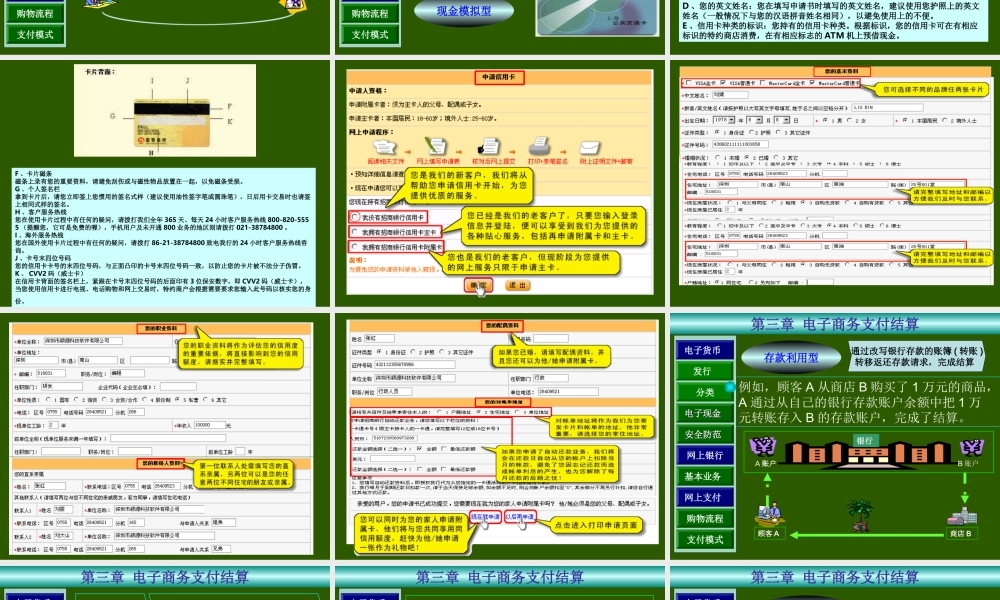Screen dimensions: 1000x600
Task: Click the 退出 exit button
Action: coord(519,285)
